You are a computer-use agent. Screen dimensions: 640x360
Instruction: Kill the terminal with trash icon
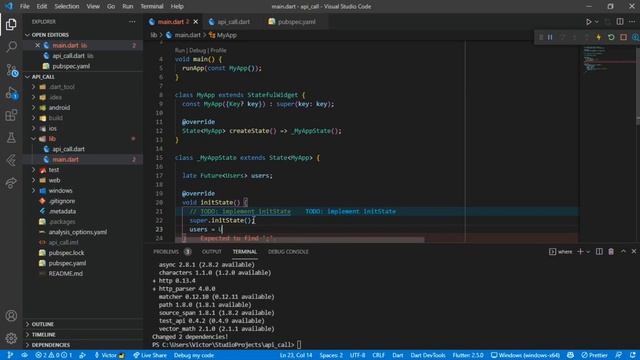point(611,251)
